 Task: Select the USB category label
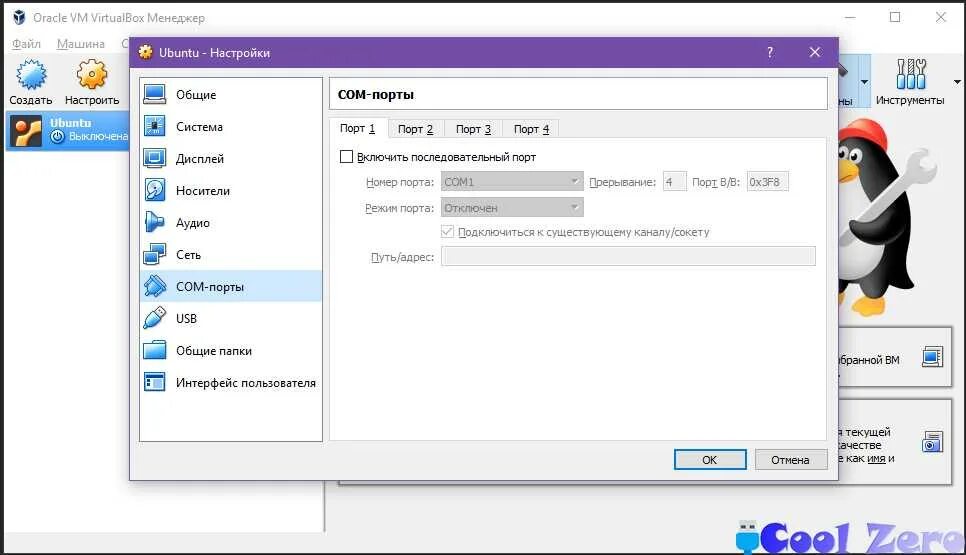(186, 319)
